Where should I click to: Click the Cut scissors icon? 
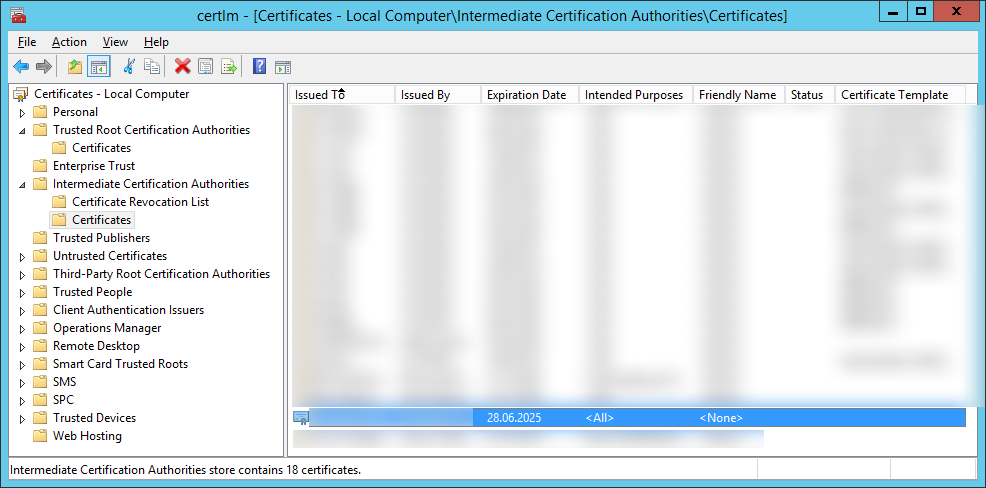128,67
